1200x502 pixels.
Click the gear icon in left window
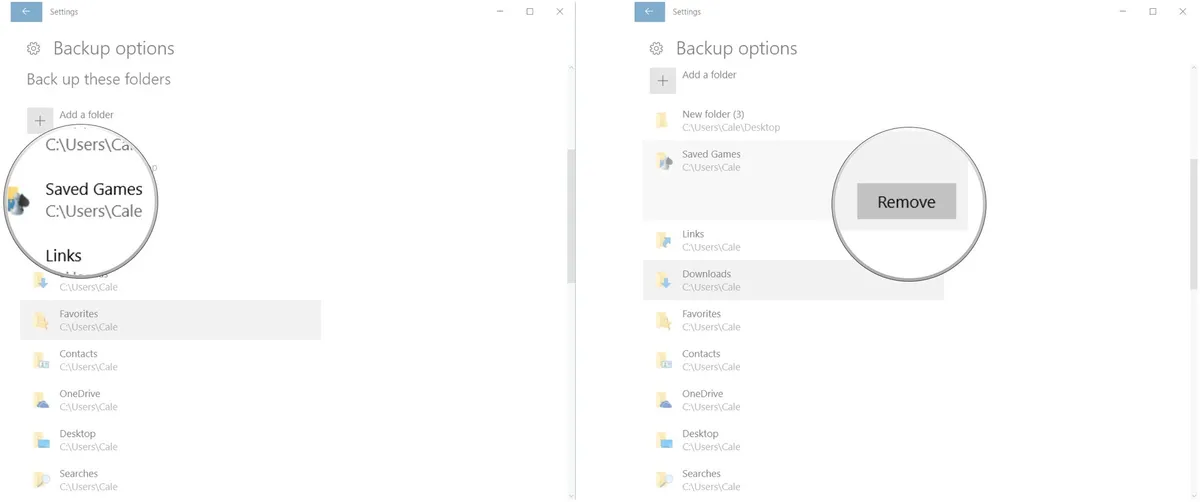(33, 49)
